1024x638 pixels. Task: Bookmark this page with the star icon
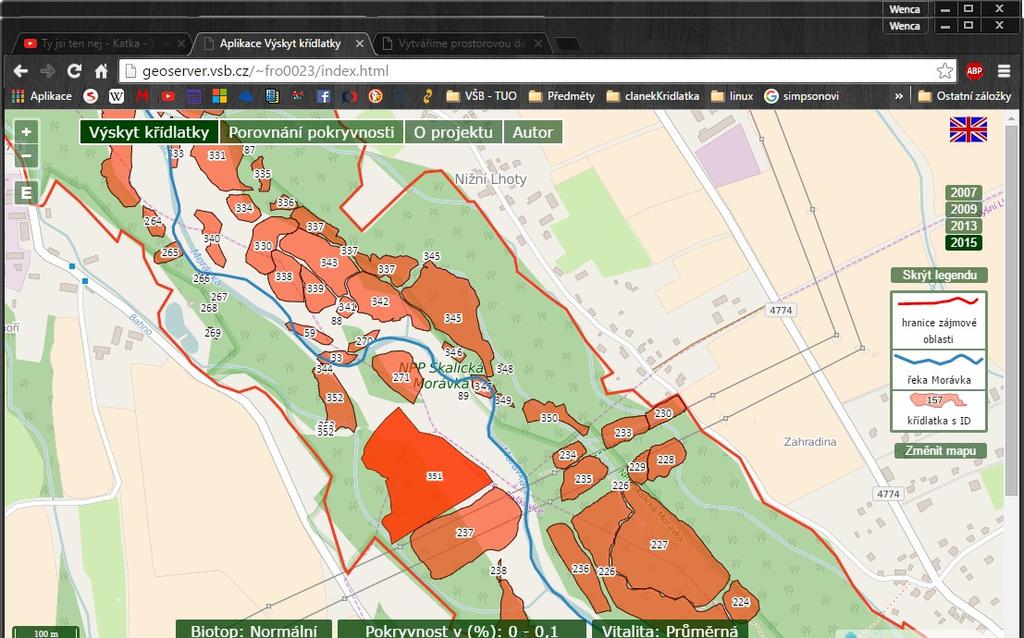[x=944, y=71]
